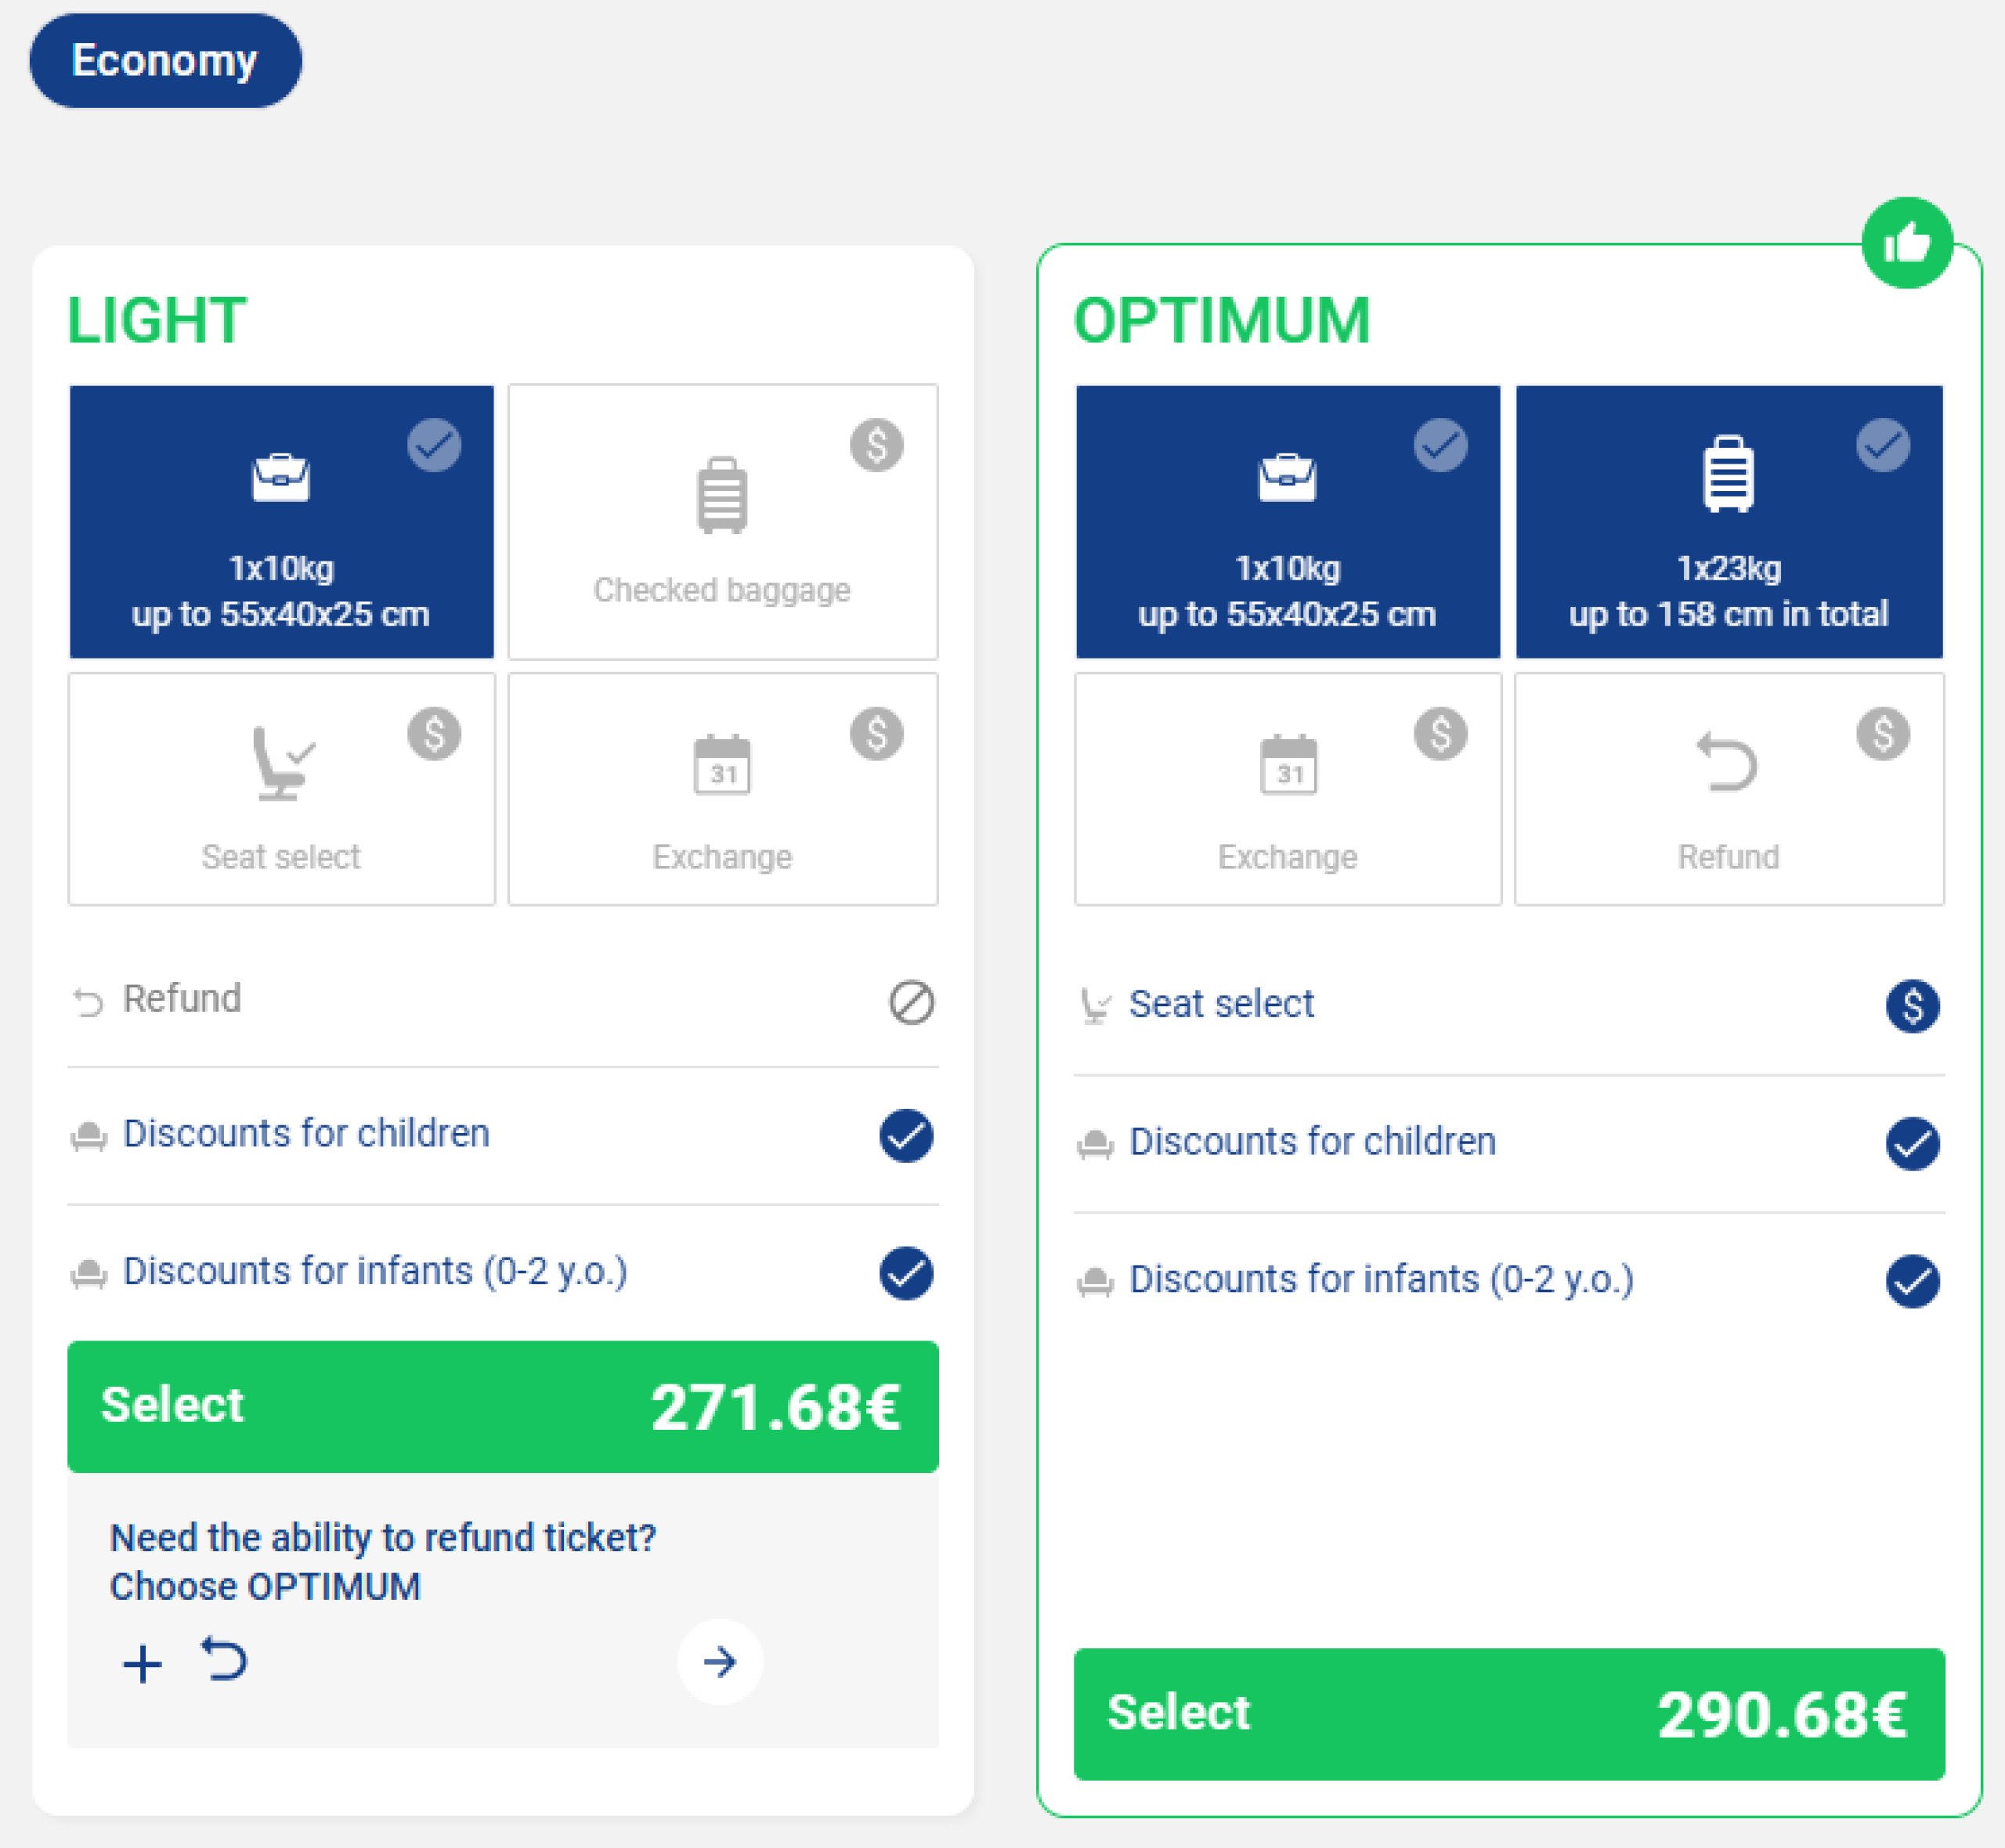The image size is (2005, 1848).
Task: Select the Economy cabin class tab
Action: (165, 61)
